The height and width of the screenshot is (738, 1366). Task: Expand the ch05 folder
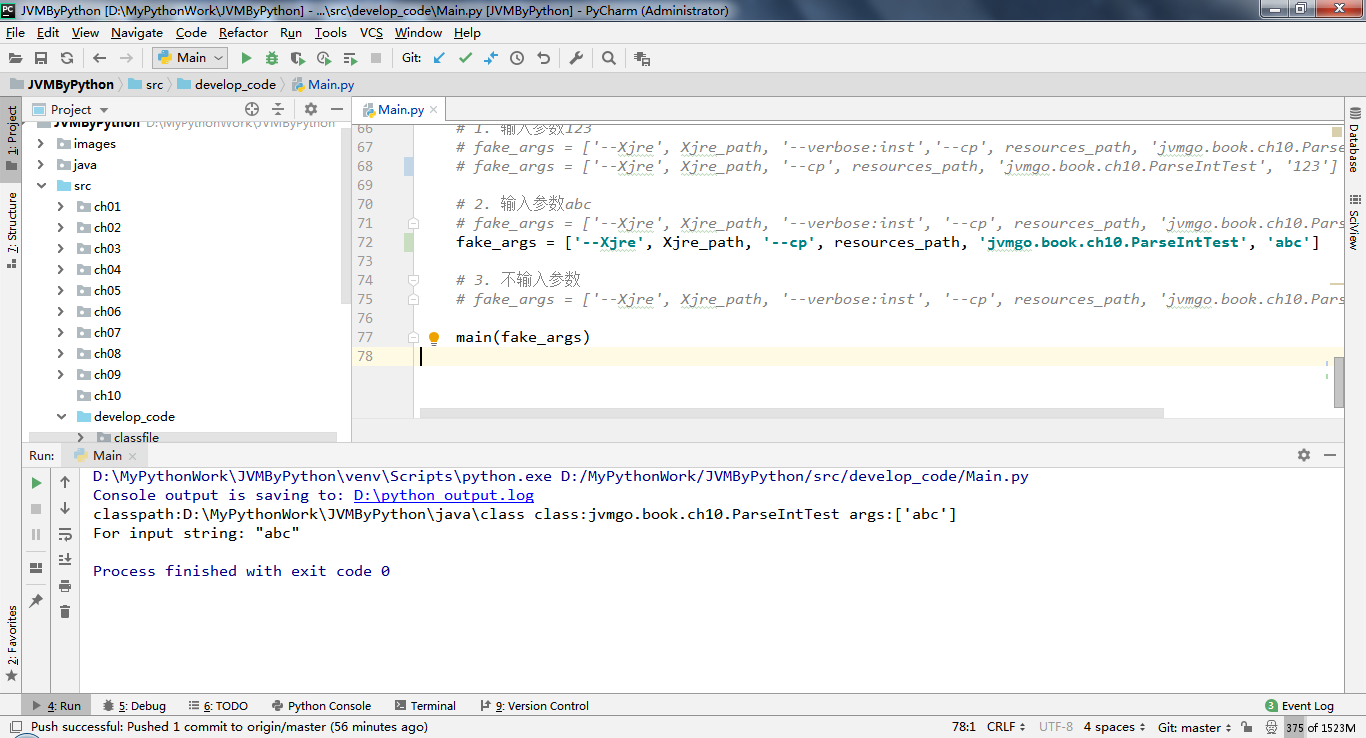pos(61,291)
